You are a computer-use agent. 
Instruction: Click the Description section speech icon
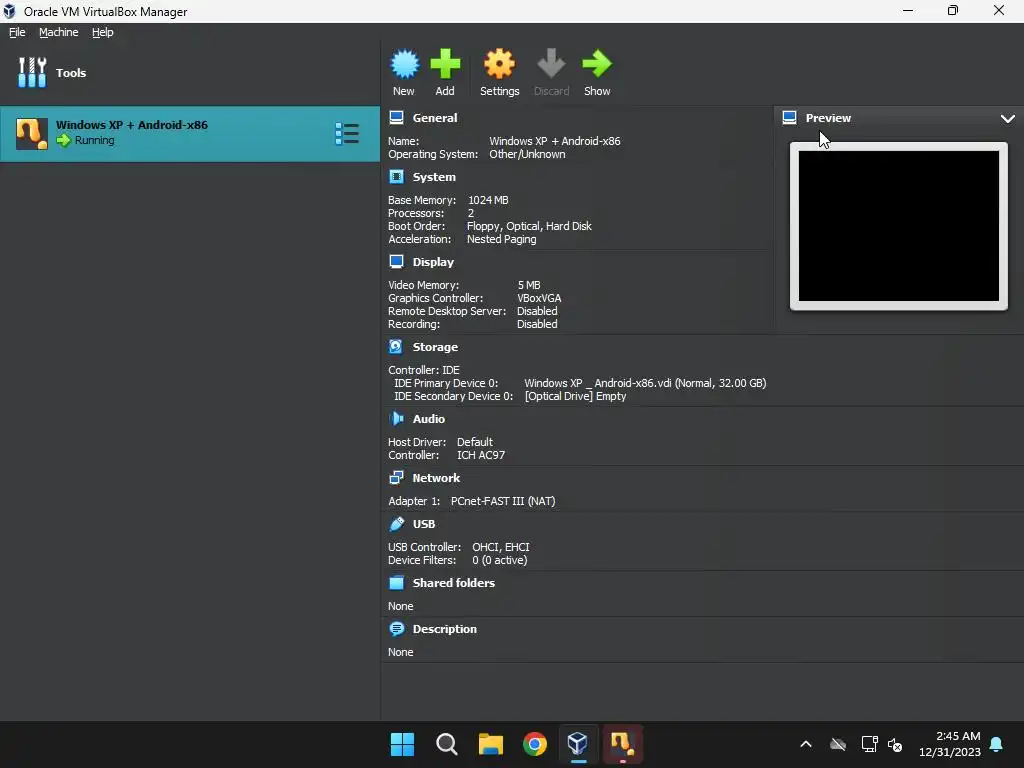pos(396,629)
